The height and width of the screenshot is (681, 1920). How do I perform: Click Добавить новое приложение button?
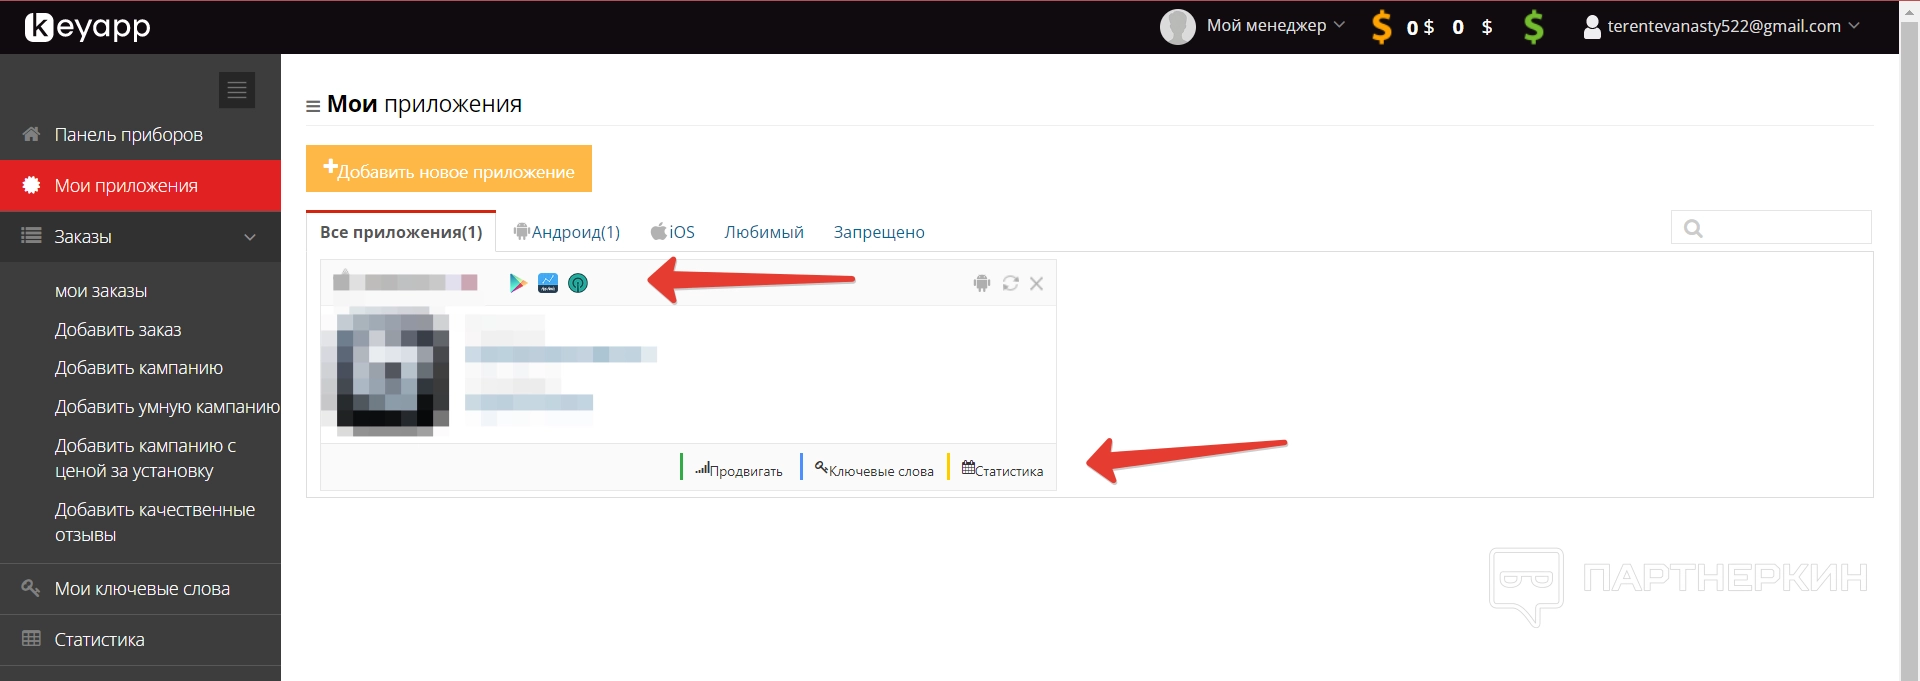click(449, 169)
